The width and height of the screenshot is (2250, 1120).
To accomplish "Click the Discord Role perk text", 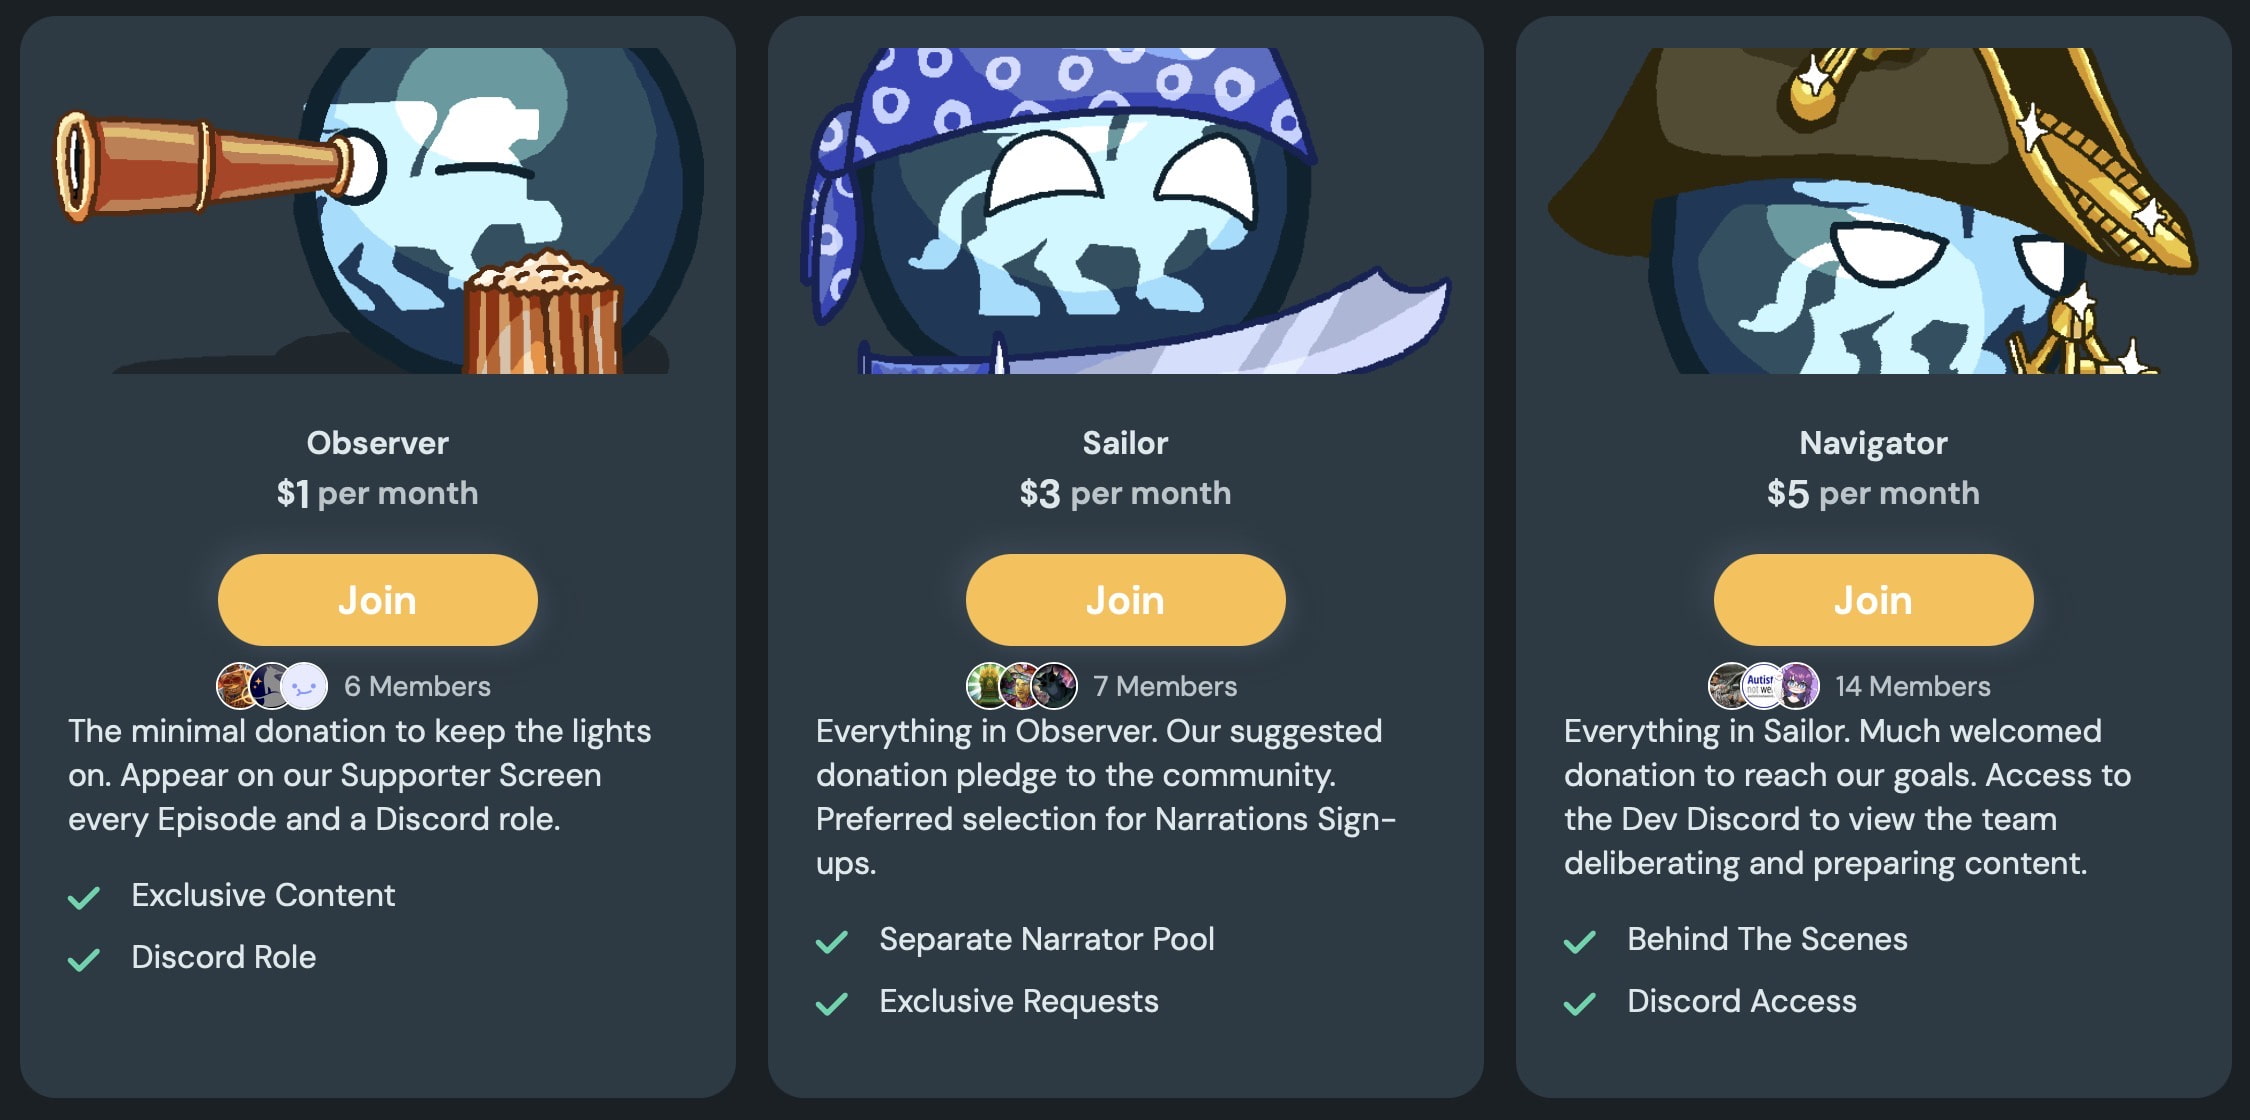I will pyautogui.click(x=223, y=957).
